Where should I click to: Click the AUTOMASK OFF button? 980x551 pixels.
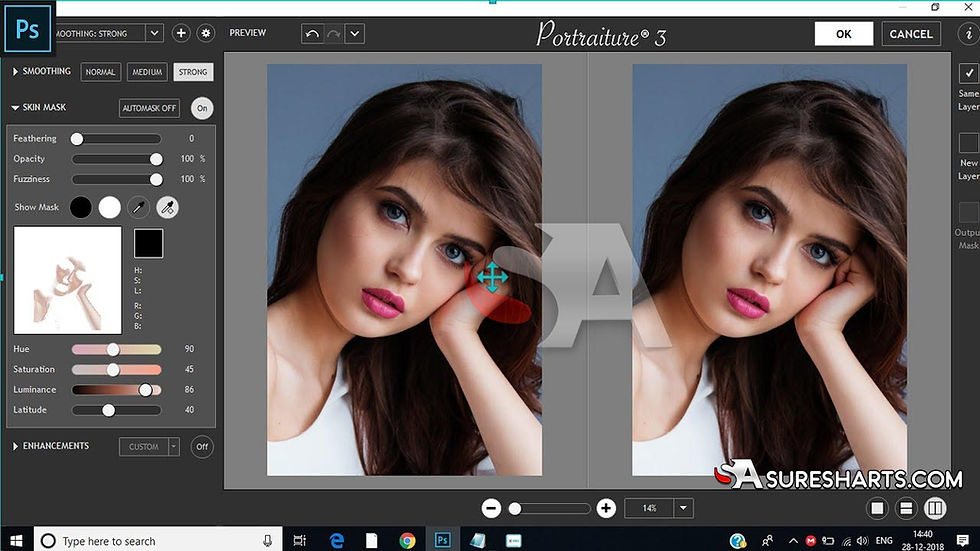point(149,108)
